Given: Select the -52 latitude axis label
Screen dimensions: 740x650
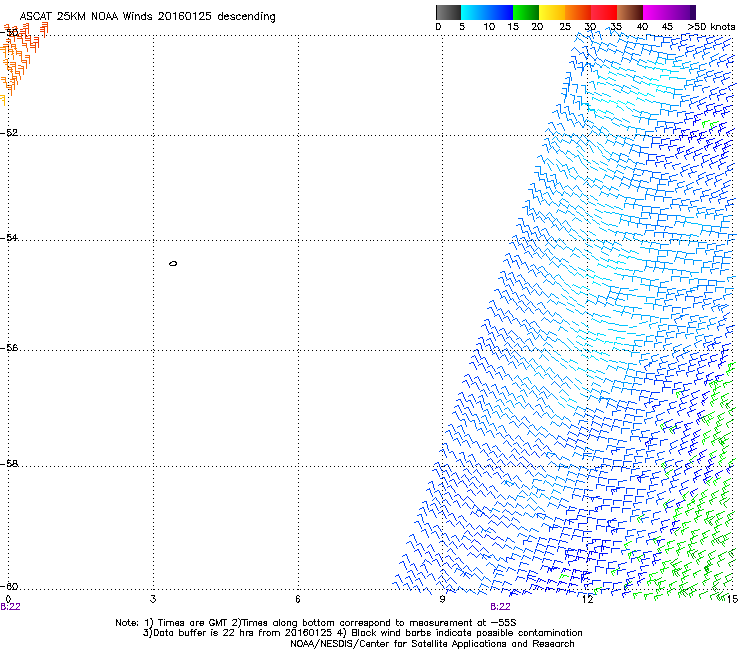Looking at the screenshot, I should pos(9,133).
